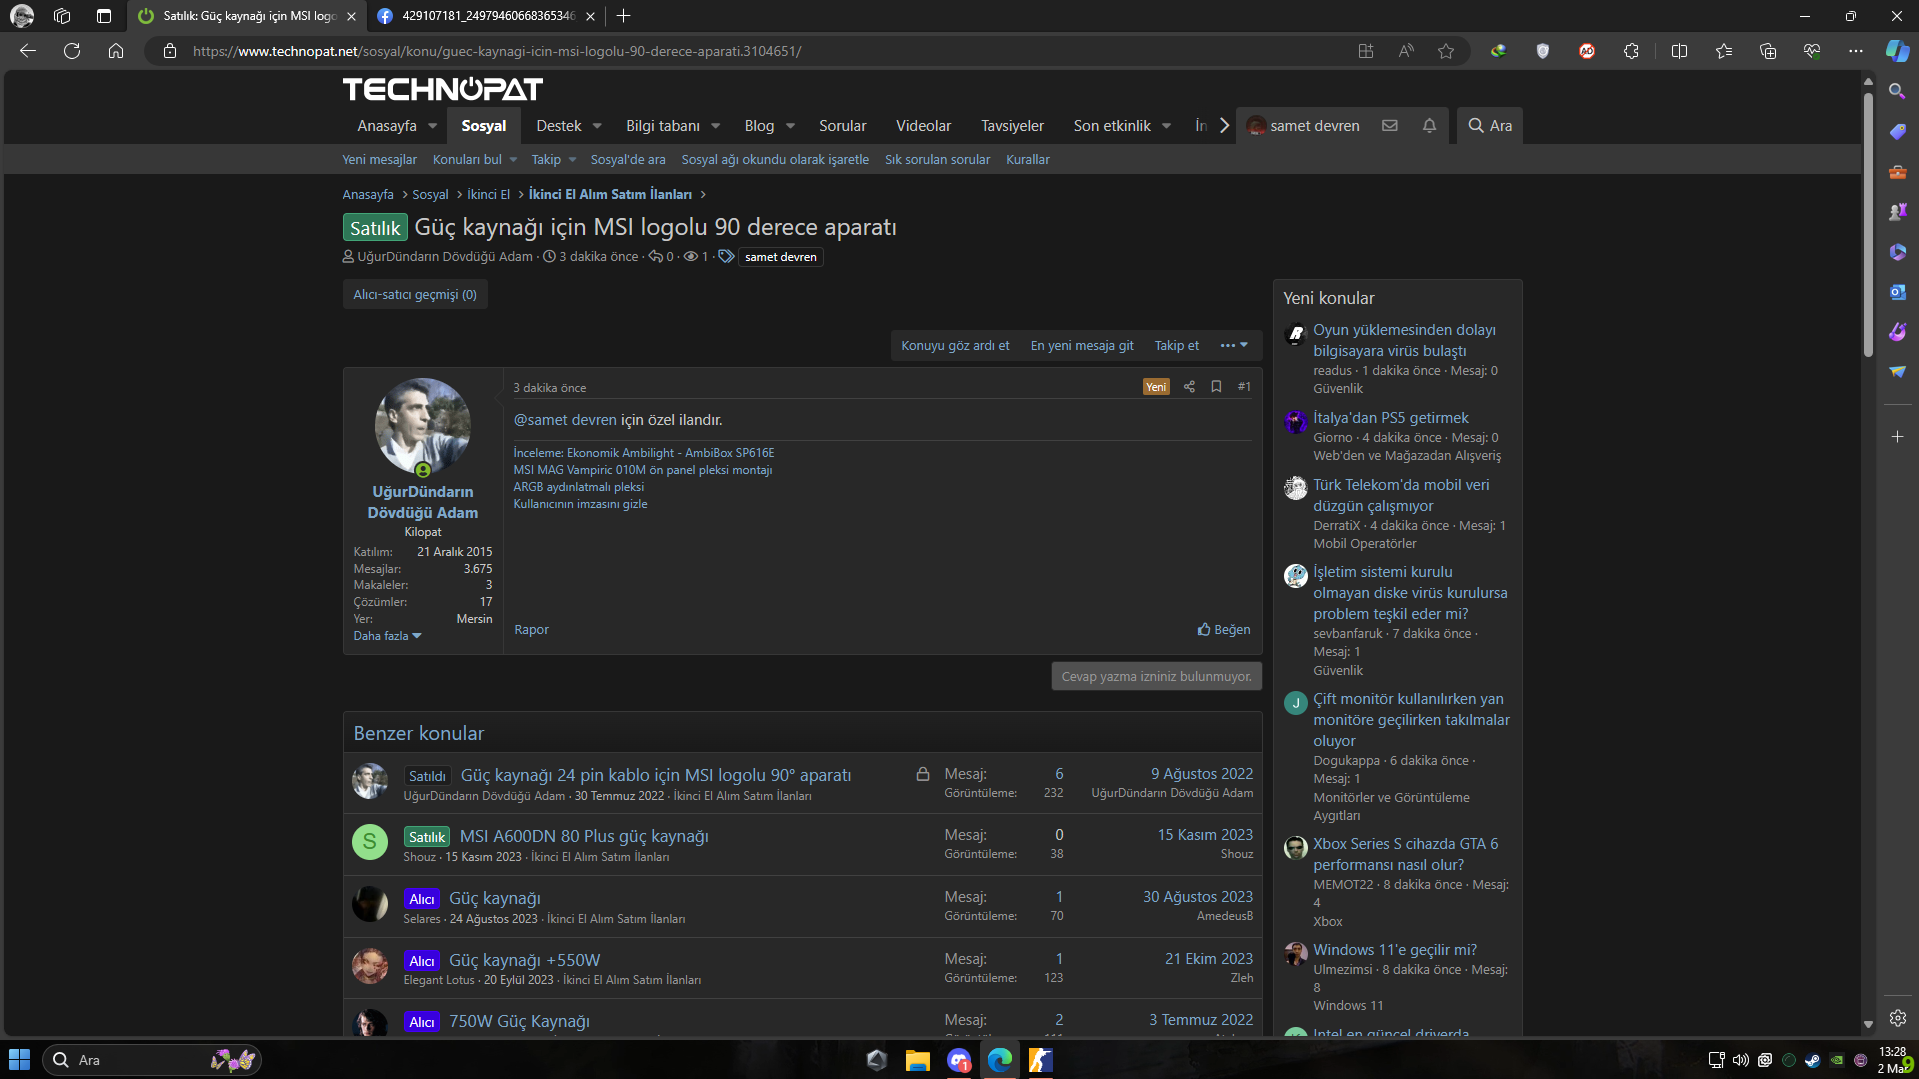The image size is (1919, 1079).
Task: Open Windows Start menu
Action: 19,1060
